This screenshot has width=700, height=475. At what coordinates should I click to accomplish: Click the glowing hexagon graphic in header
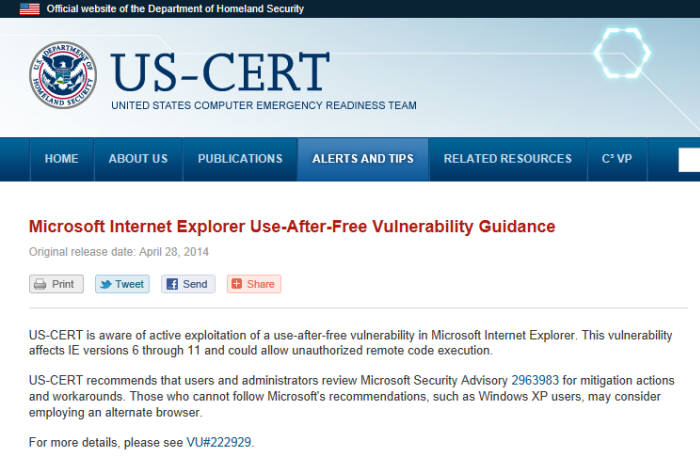coord(621,53)
